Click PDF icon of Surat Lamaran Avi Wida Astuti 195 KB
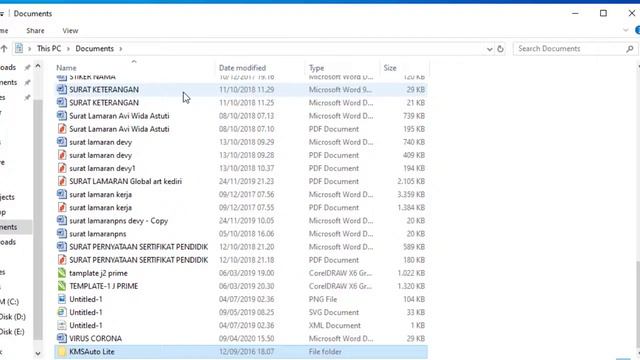The height and width of the screenshot is (360, 640). point(62,129)
